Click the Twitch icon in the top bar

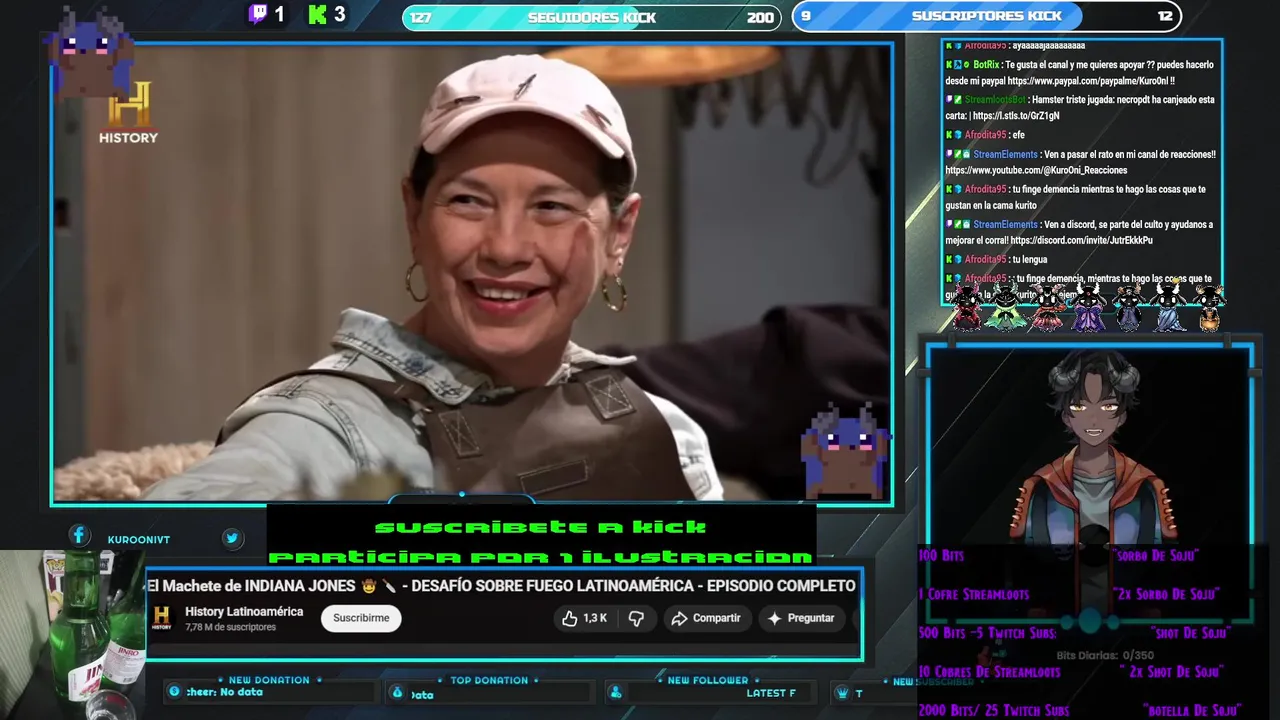258,14
